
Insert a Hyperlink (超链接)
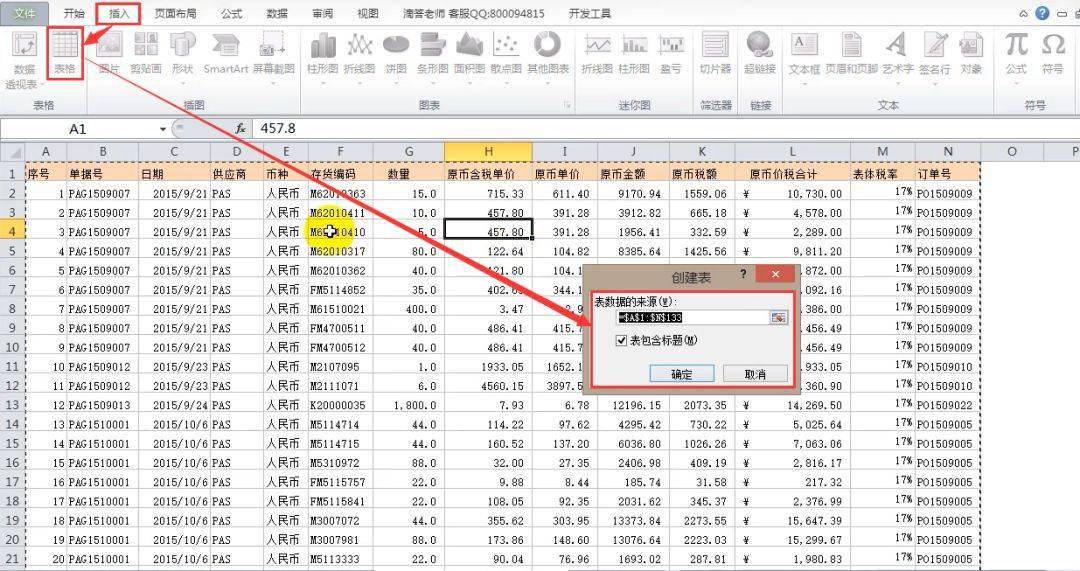(x=760, y=54)
